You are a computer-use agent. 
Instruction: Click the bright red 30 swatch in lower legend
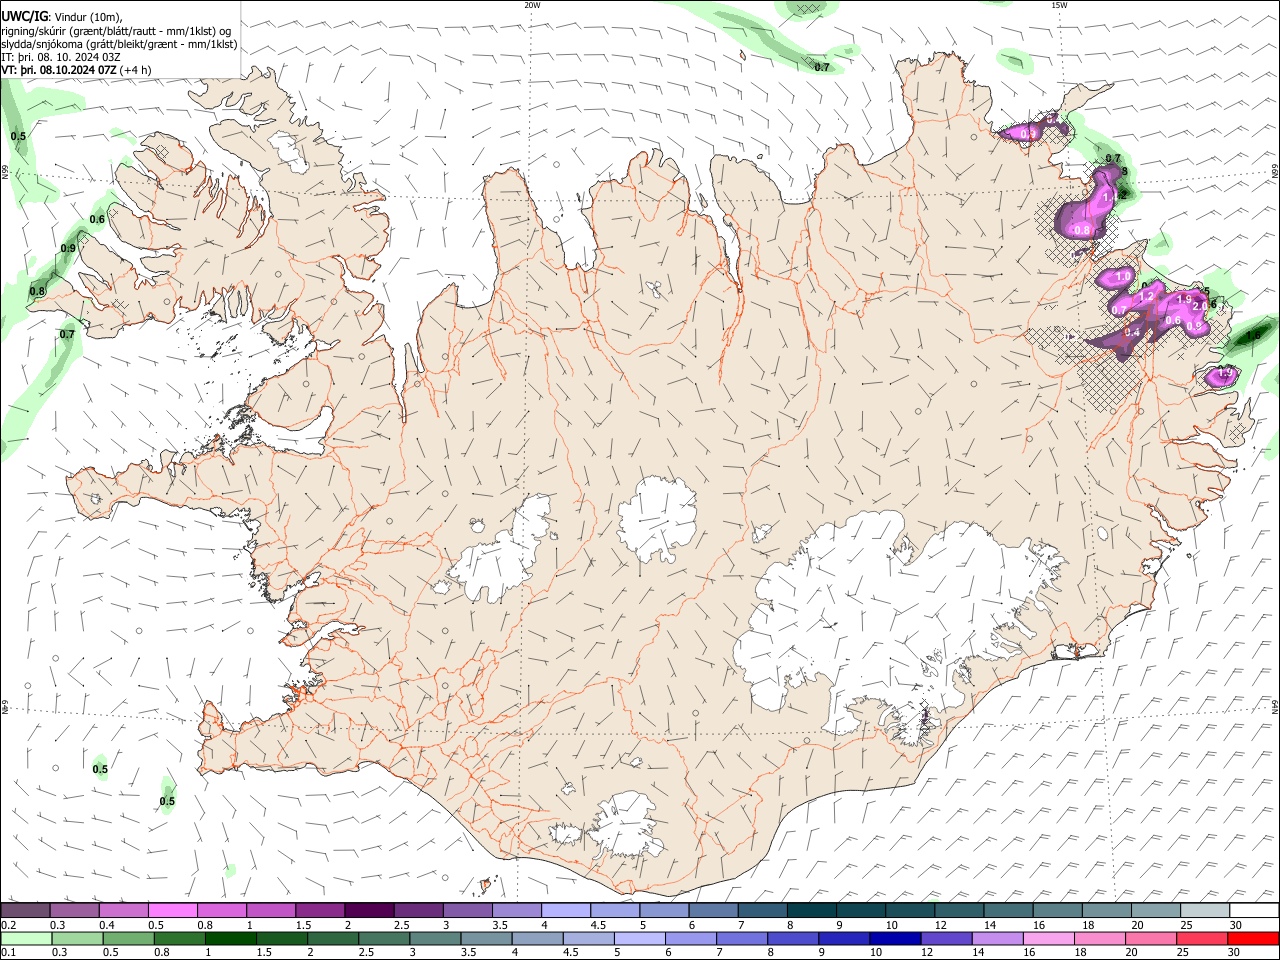tap(1254, 938)
